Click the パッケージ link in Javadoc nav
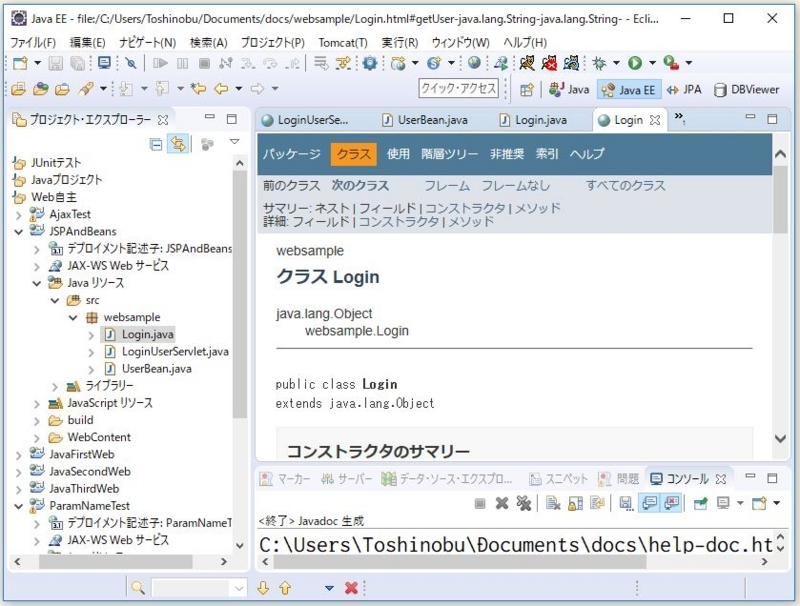Viewport: 800px width, 606px height. coord(292,154)
